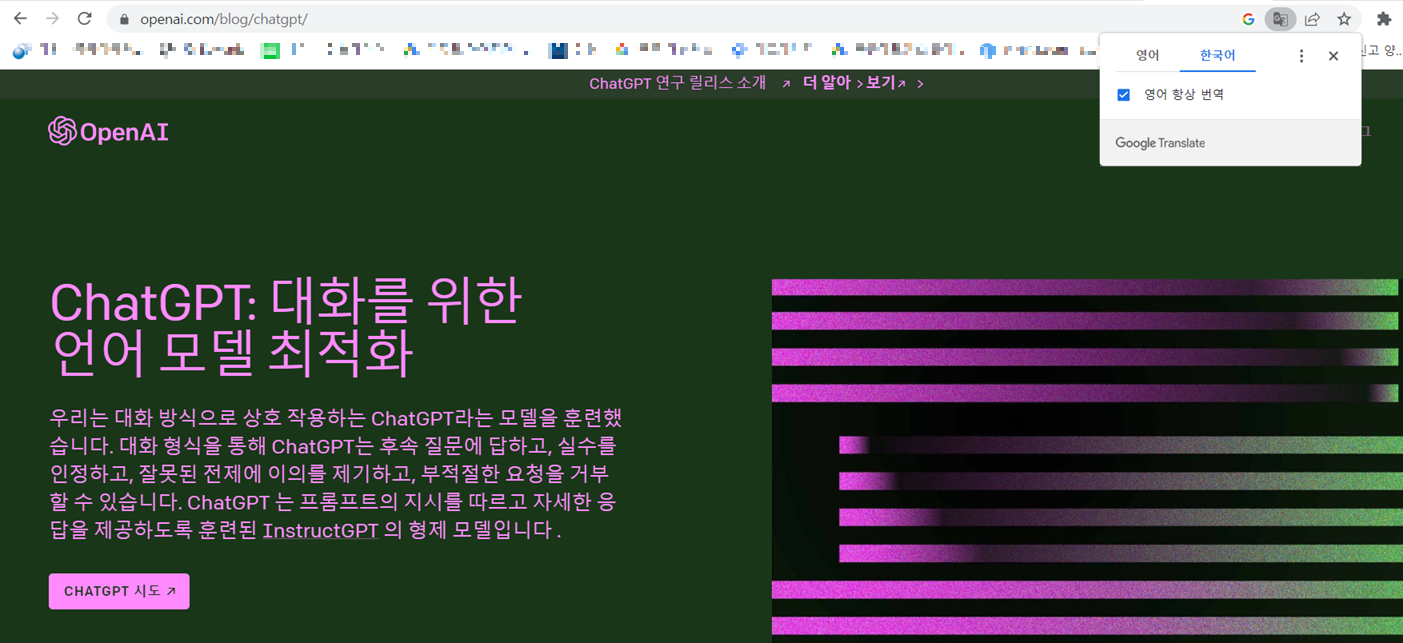
Task: Select the '한국어' language tab
Action: pos(1217,55)
